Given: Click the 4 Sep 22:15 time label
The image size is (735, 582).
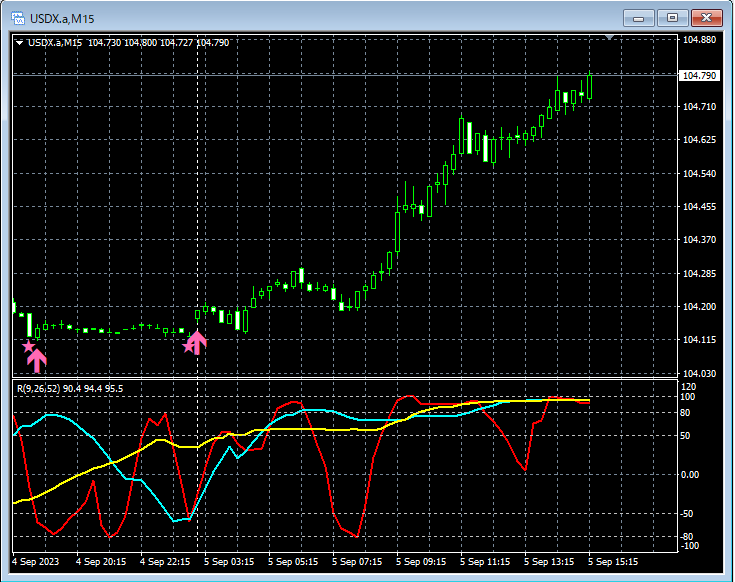Looking at the screenshot, I should (165, 561).
